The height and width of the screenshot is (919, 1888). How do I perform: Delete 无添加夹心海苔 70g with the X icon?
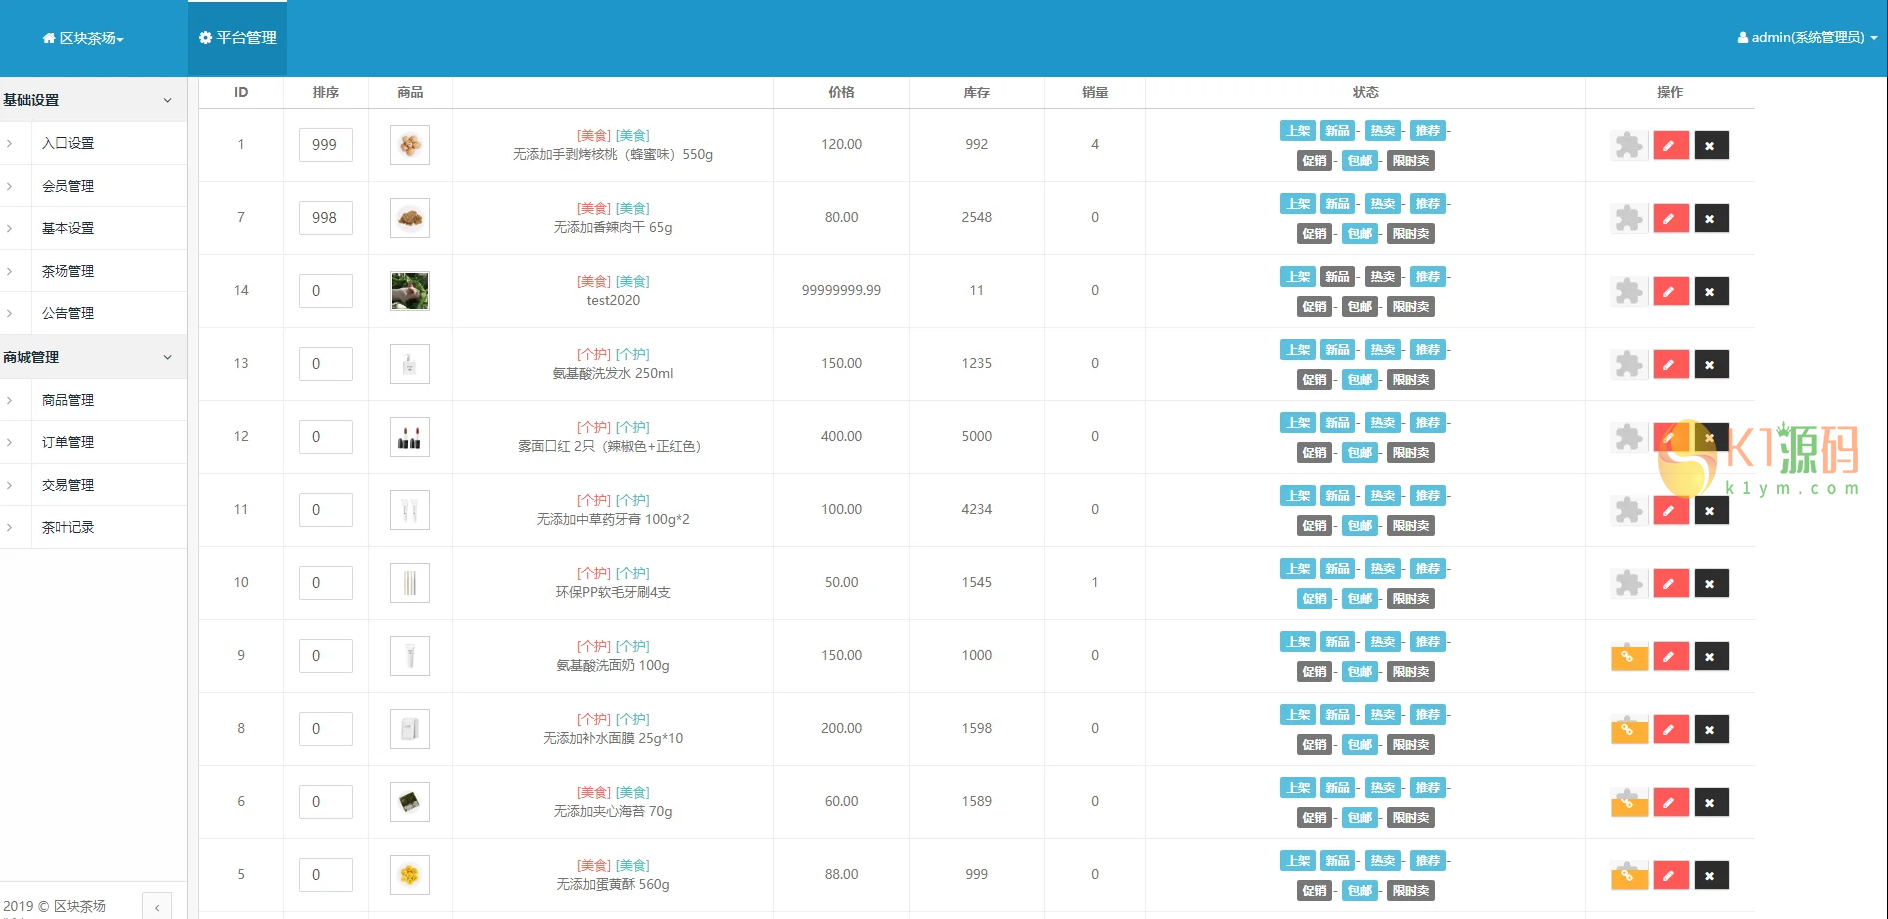click(1711, 802)
